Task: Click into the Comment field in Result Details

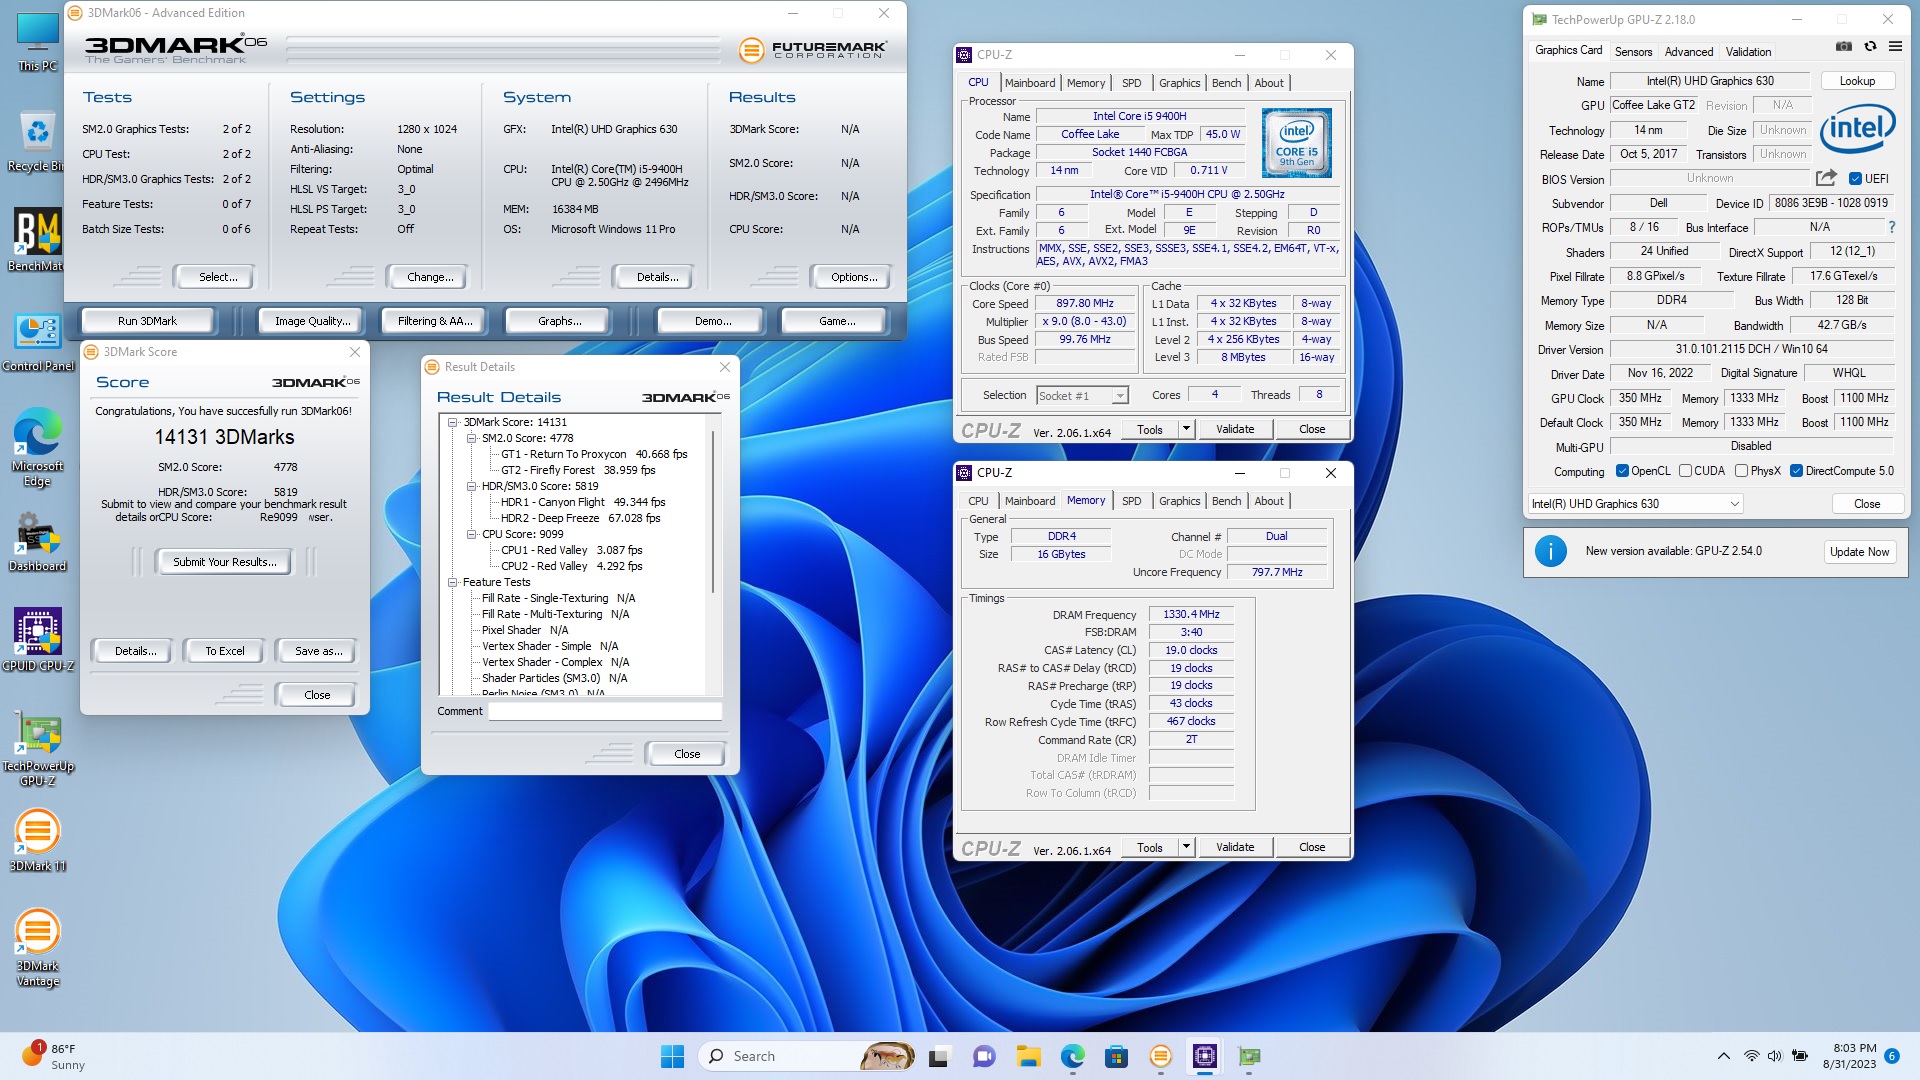Action: pos(604,711)
